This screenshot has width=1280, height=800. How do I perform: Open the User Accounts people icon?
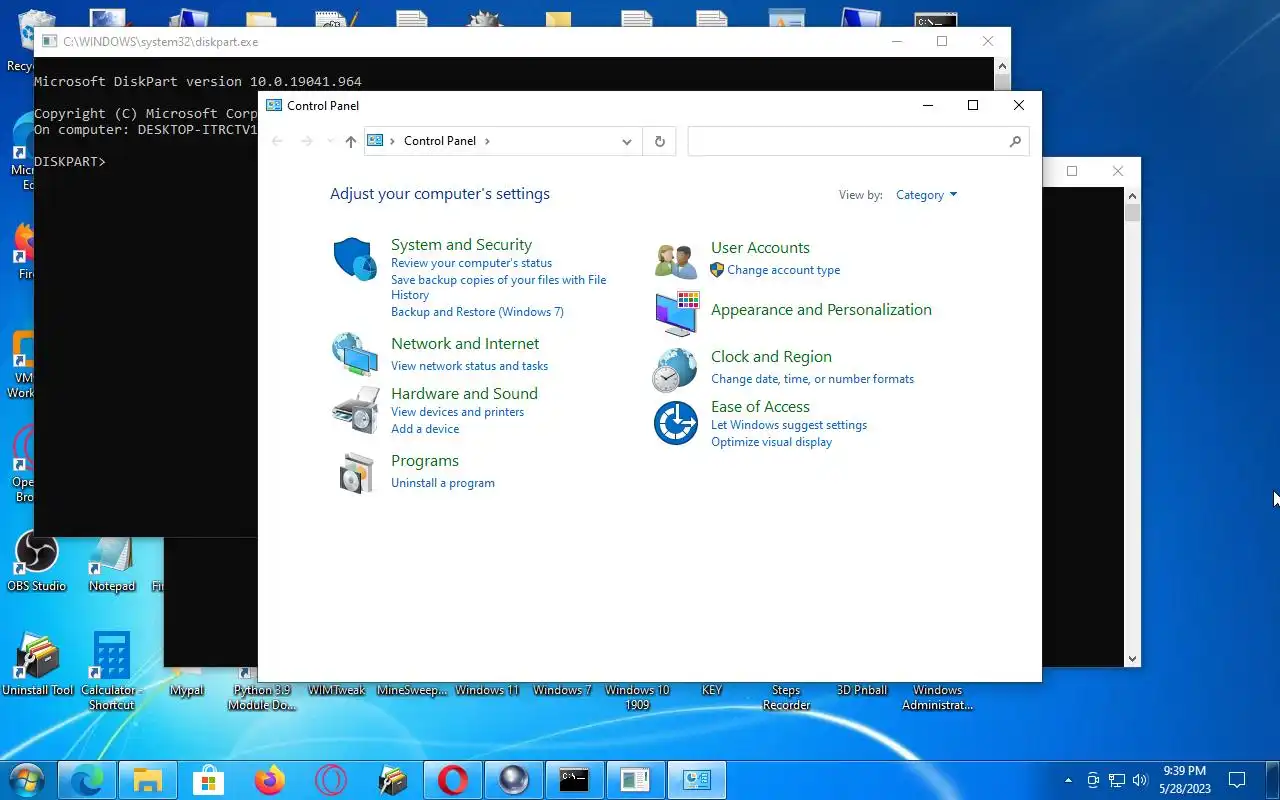(x=676, y=260)
